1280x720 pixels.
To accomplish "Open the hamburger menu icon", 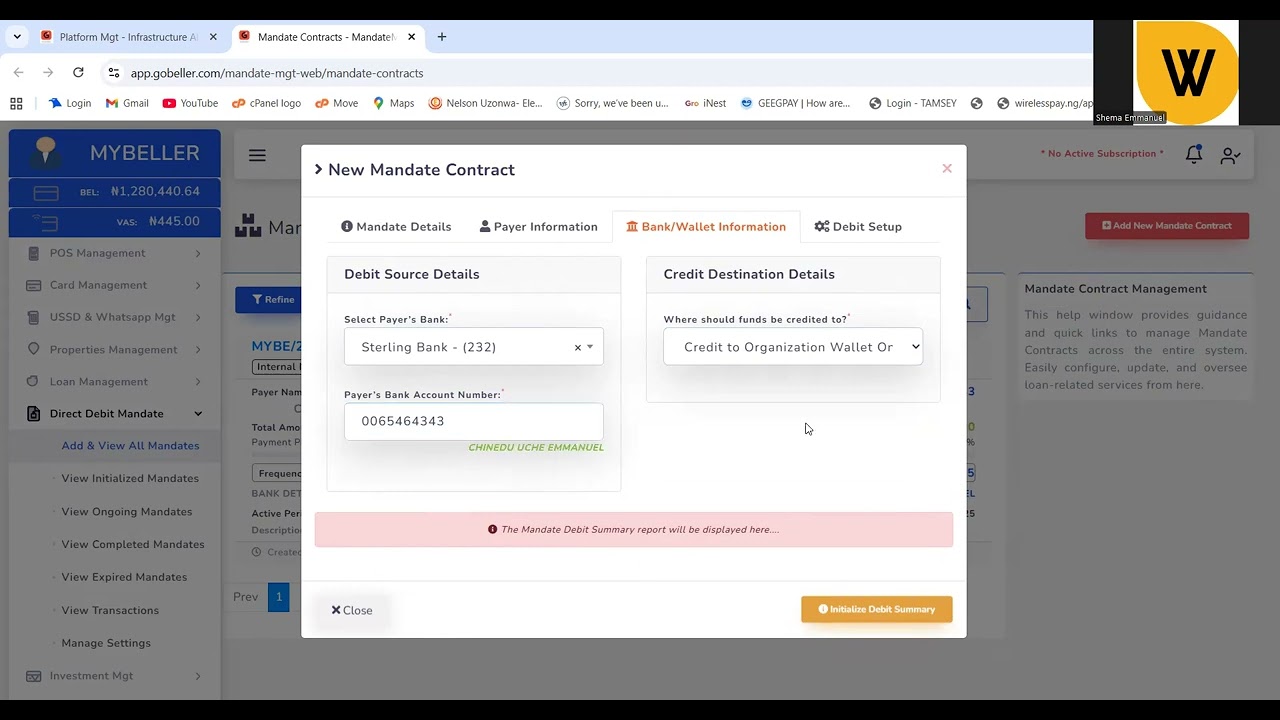I will [x=257, y=155].
